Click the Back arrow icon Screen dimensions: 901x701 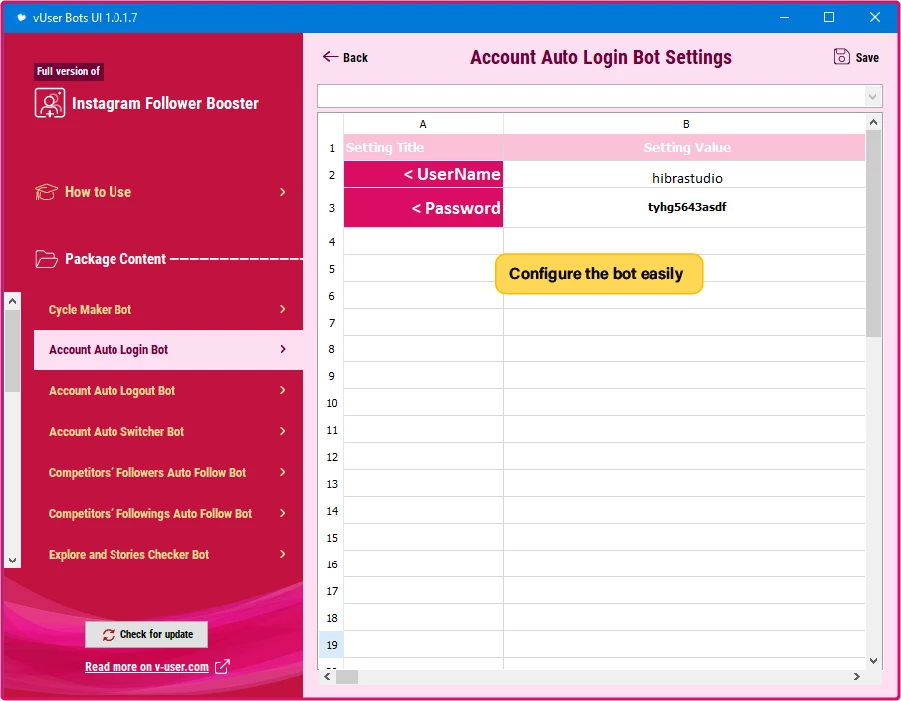[x=330, y=56]
